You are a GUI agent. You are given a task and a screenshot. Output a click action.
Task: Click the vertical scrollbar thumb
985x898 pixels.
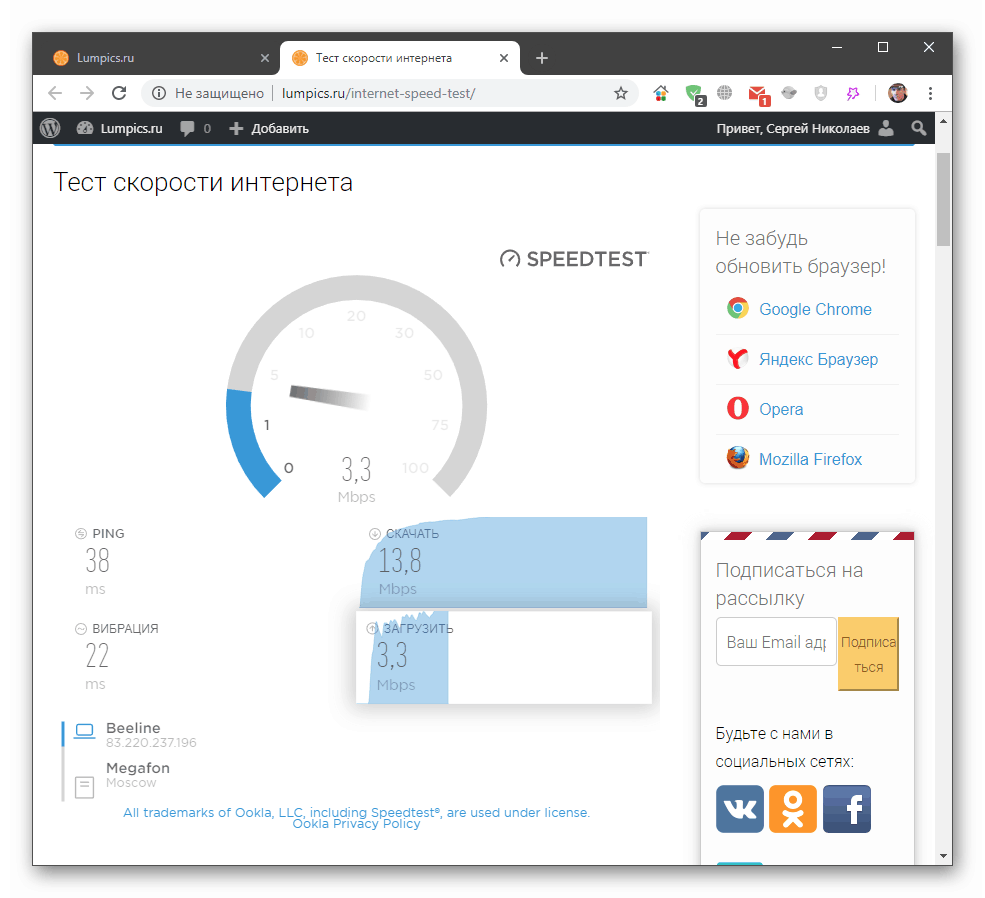pos(943,198)
